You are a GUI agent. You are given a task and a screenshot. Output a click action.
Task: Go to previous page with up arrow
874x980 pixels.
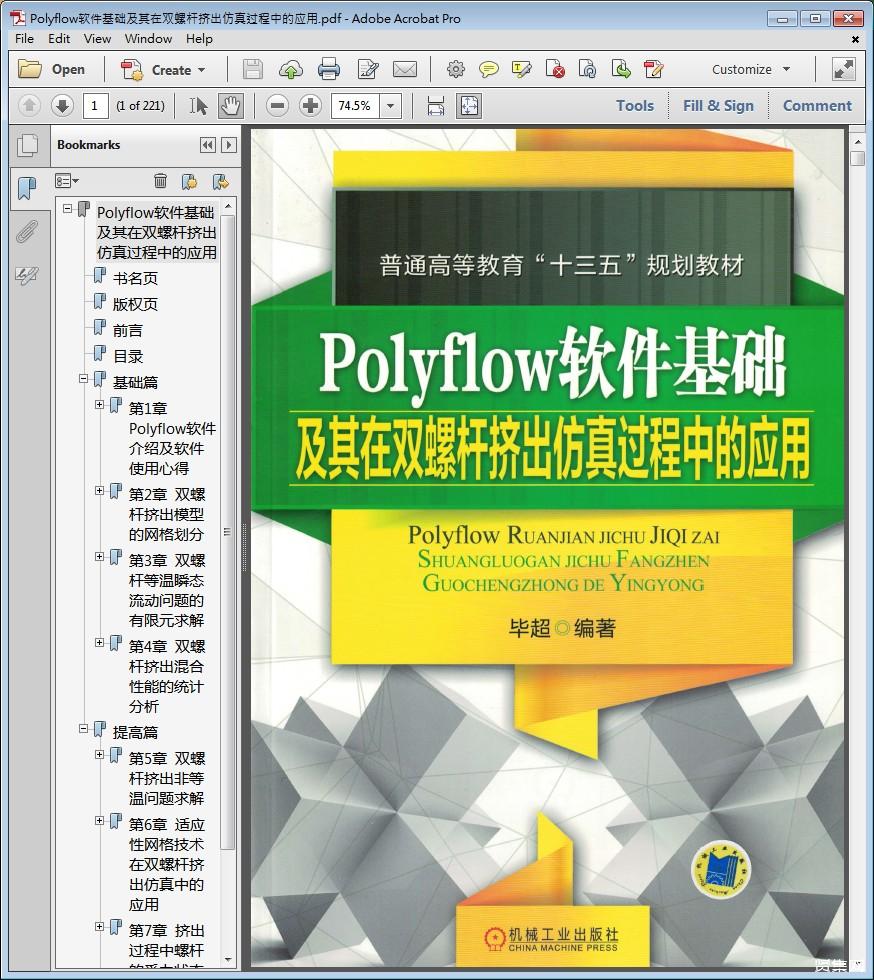coord(29,106)
